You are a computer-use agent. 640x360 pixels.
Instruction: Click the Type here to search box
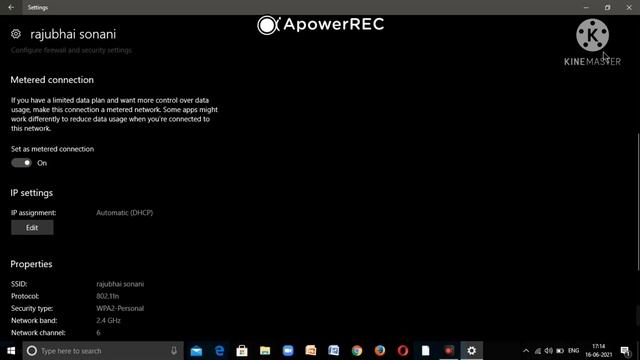click(x=103, y=351)
